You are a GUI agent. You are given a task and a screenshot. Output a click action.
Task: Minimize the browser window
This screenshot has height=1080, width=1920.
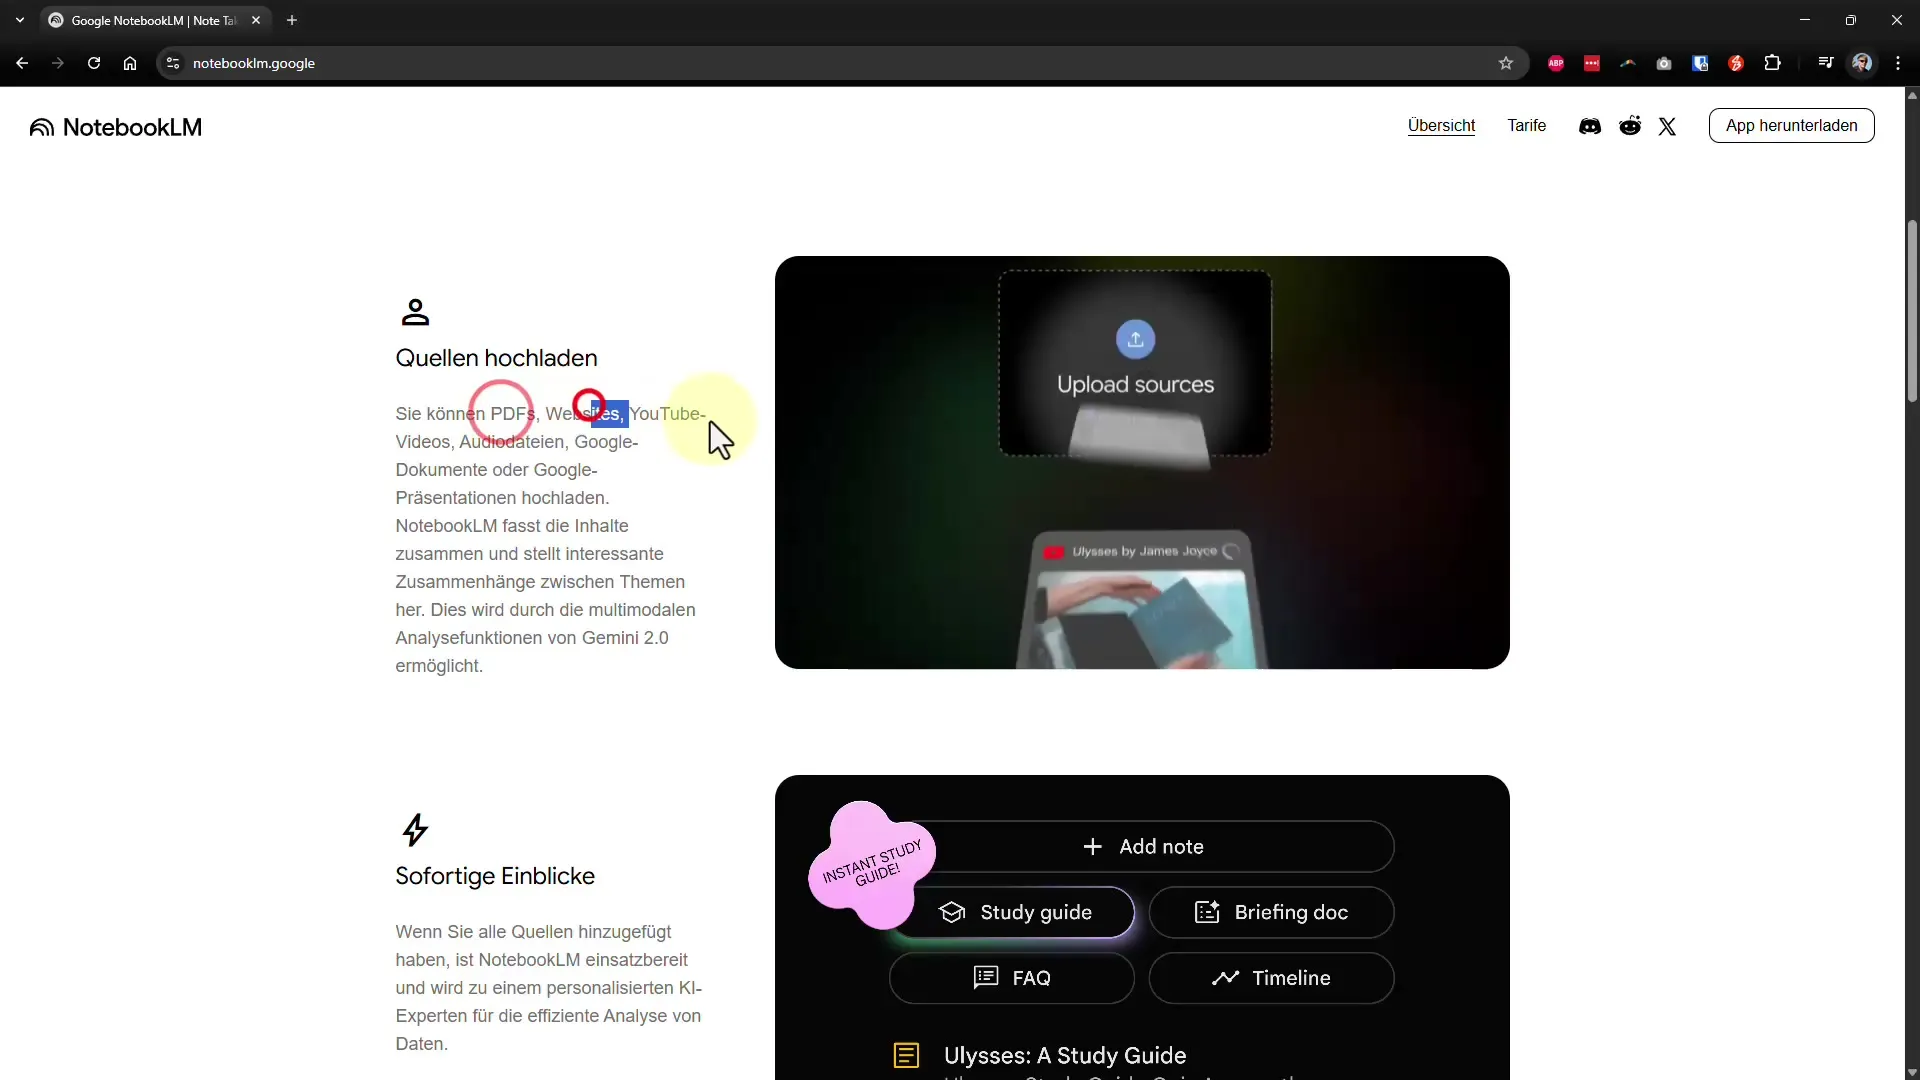[x=1805, y=20]
